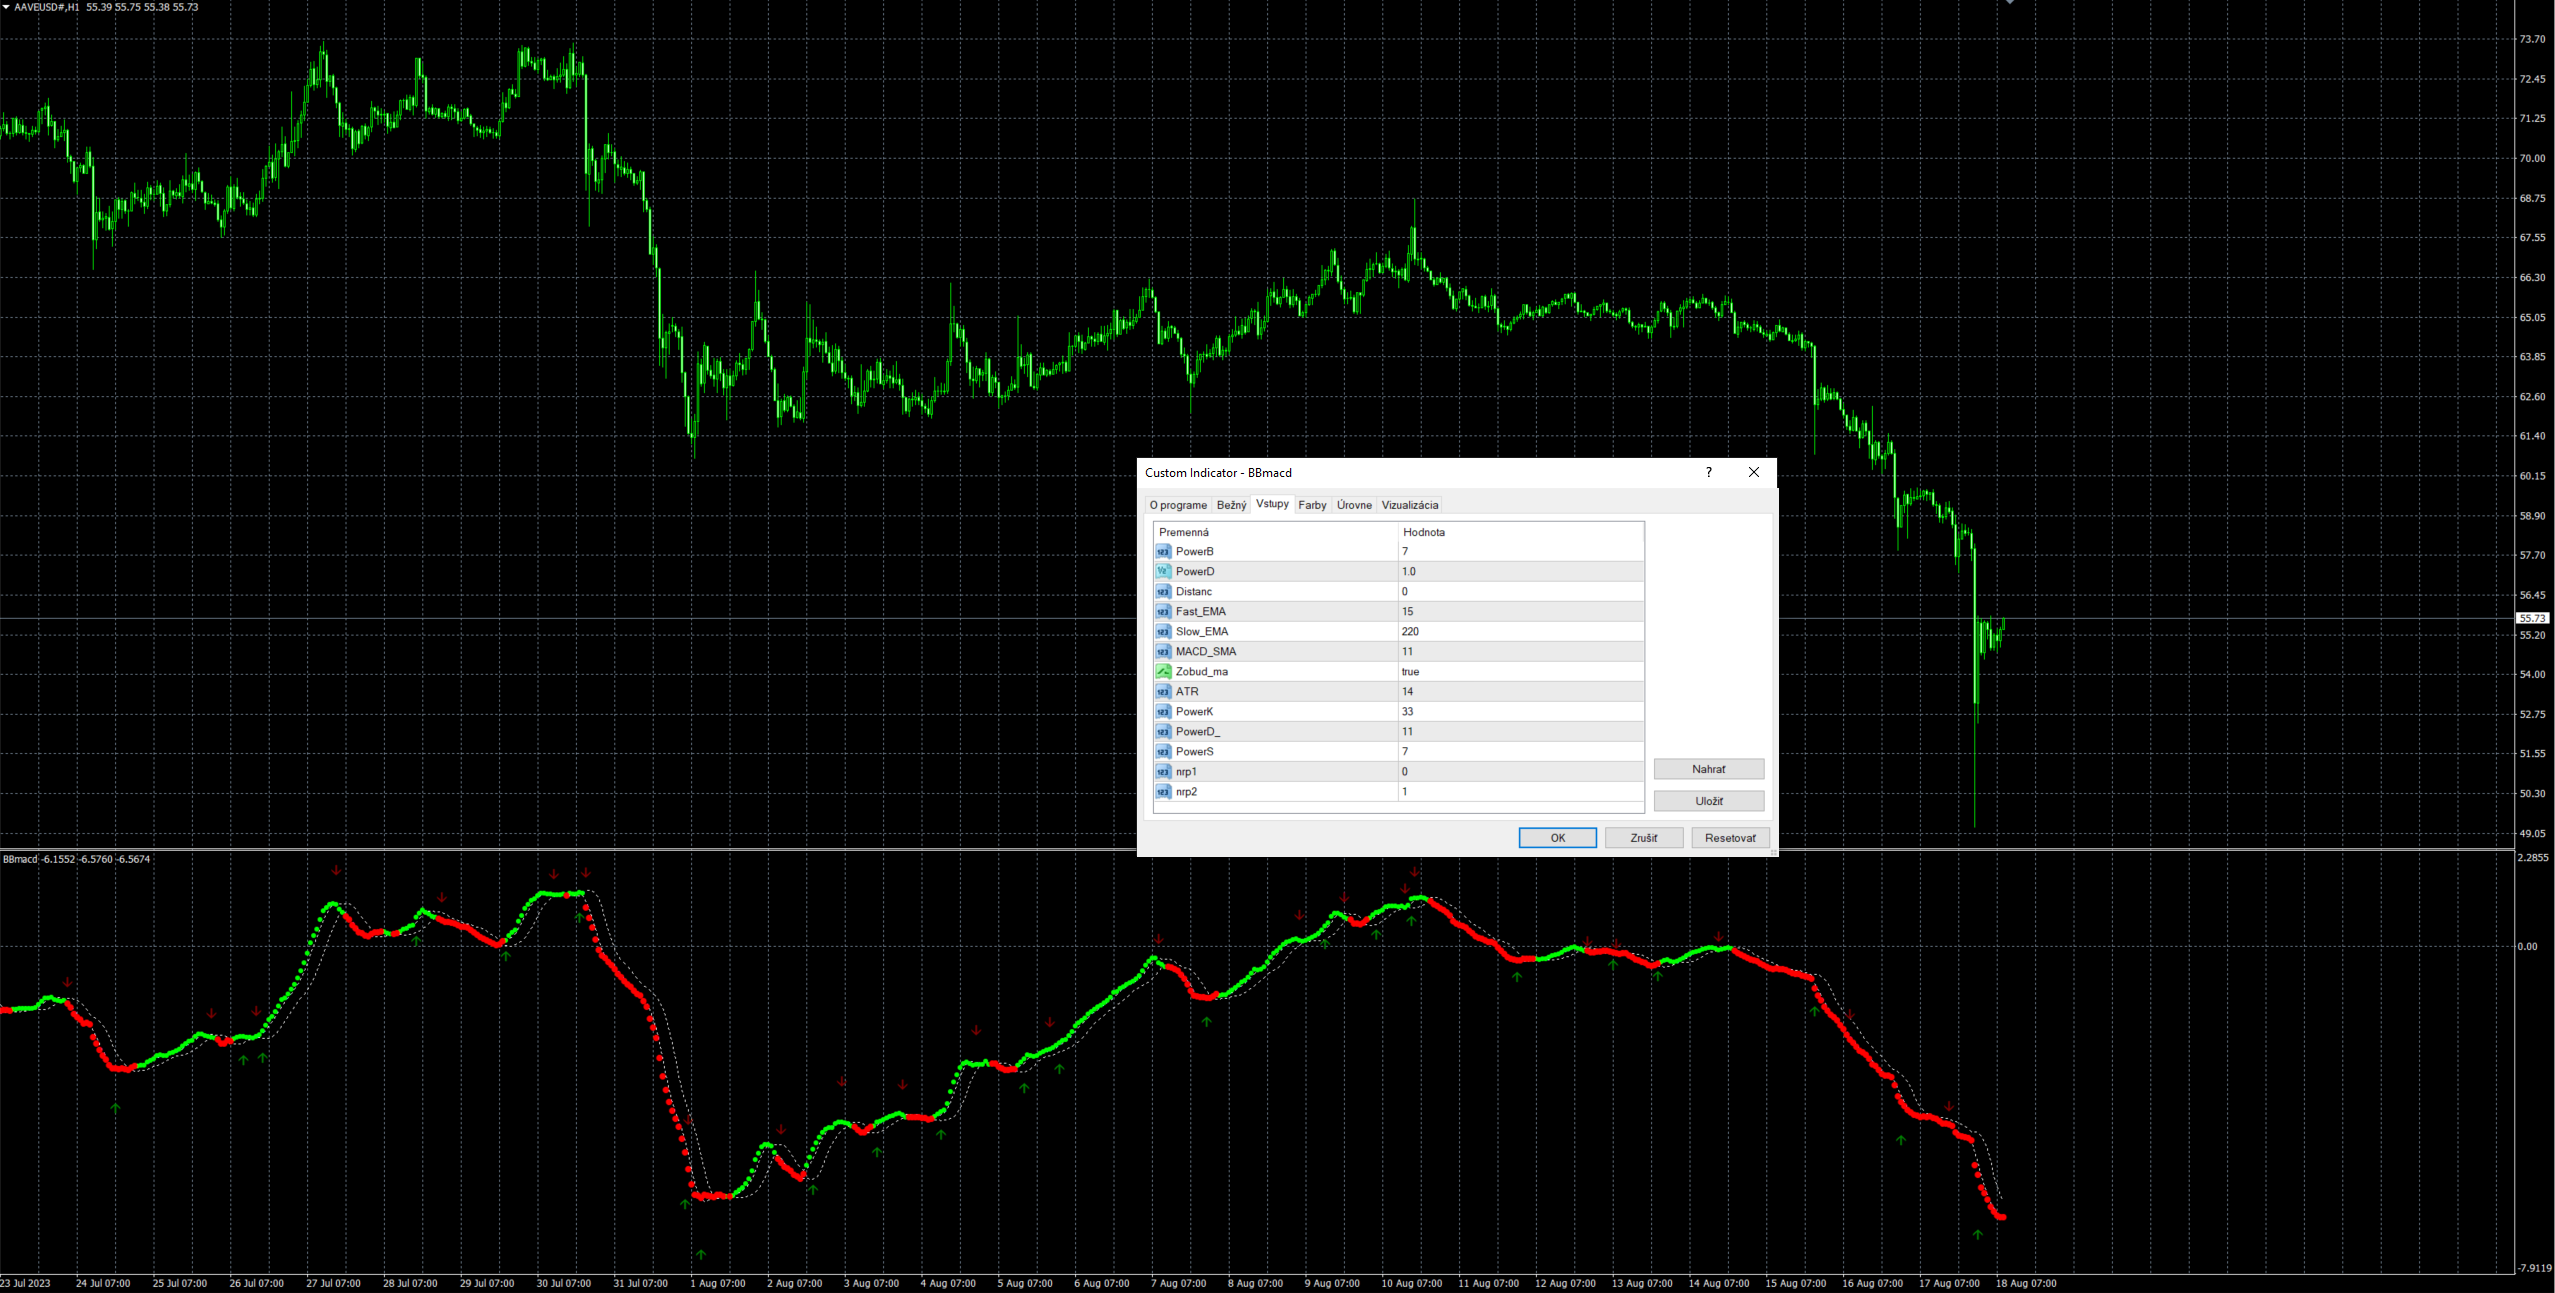Click the Fast_EMA parameter icon

pos(1163,611)
